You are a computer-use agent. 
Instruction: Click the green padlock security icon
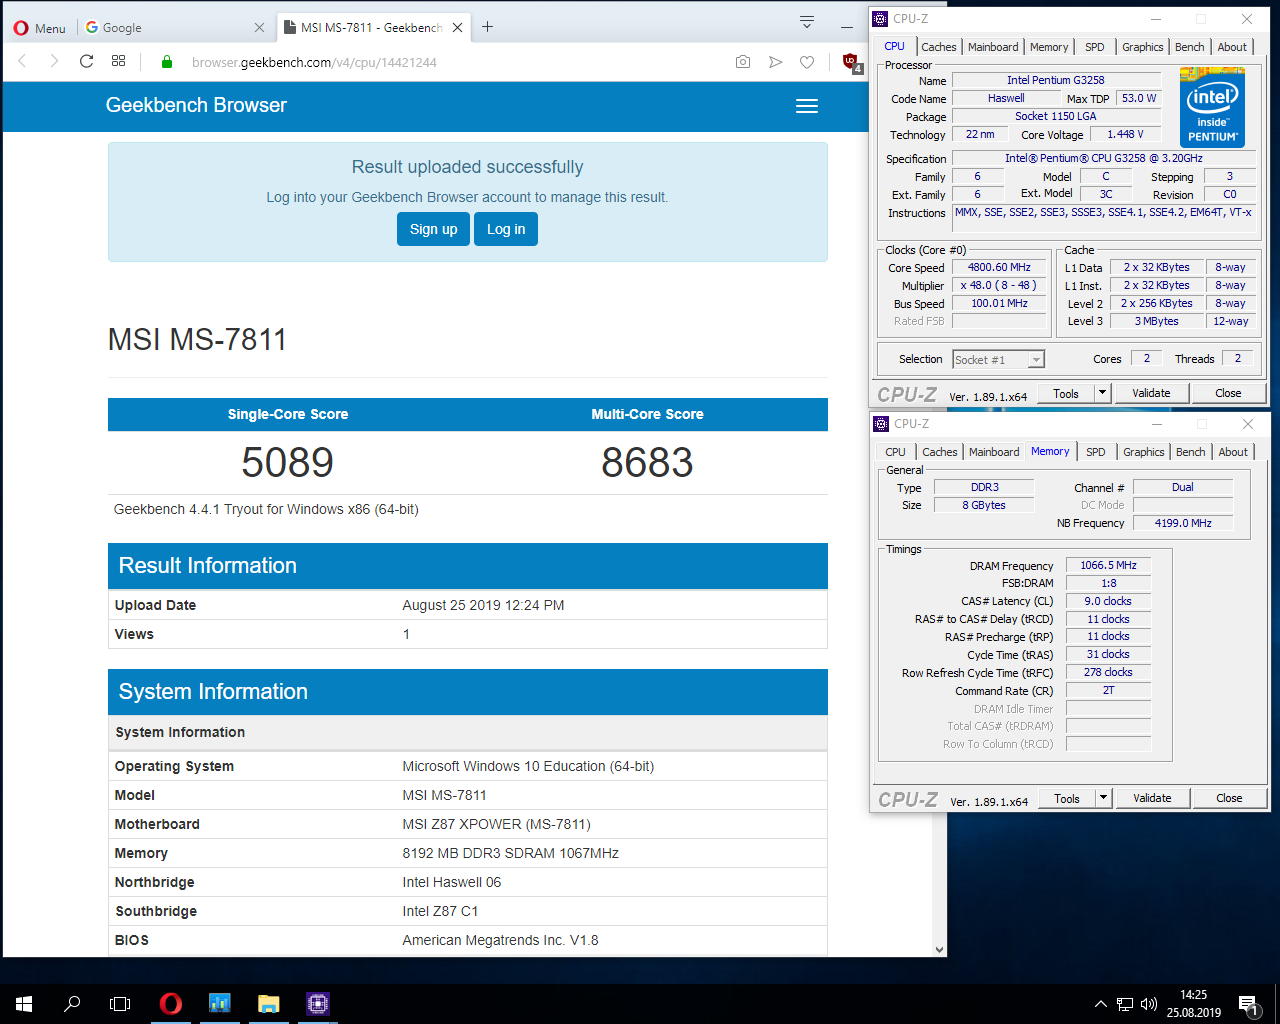click(x=167, y=62)
